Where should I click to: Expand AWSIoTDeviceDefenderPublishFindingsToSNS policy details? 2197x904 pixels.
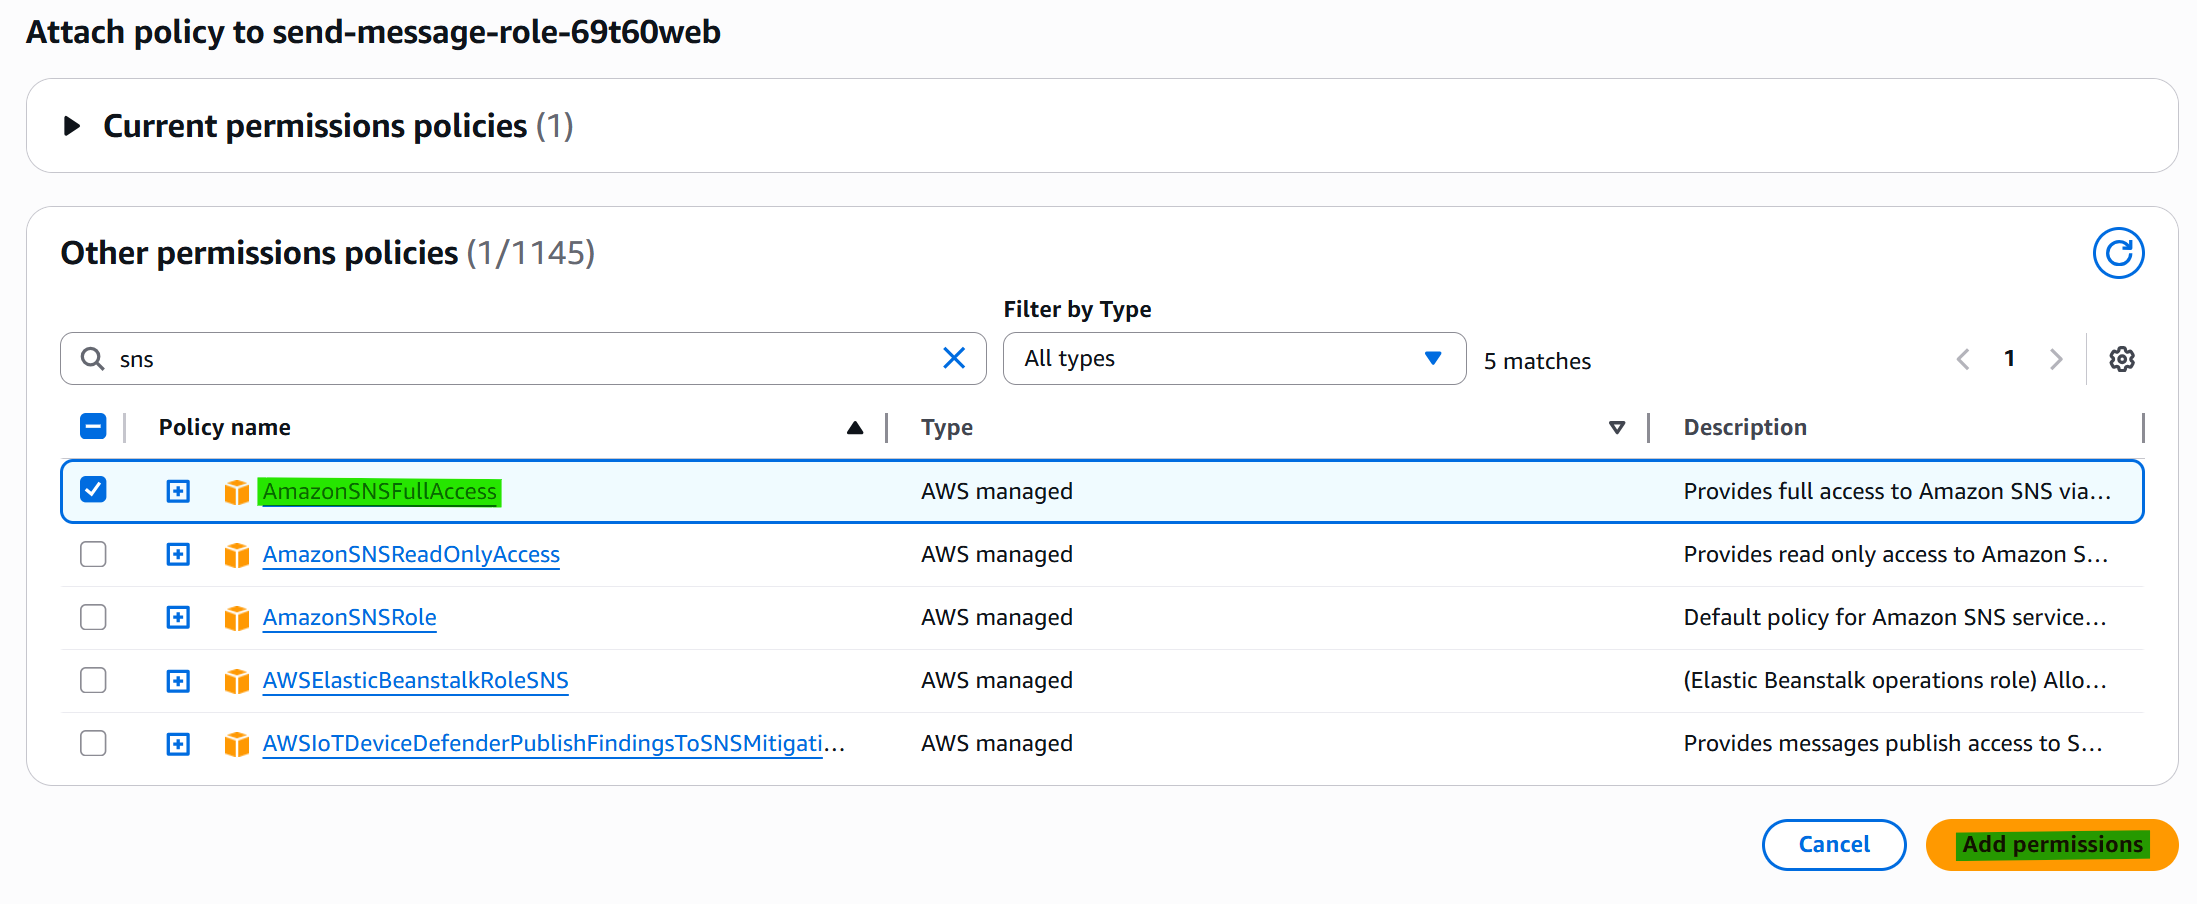[x=178, y=743]
